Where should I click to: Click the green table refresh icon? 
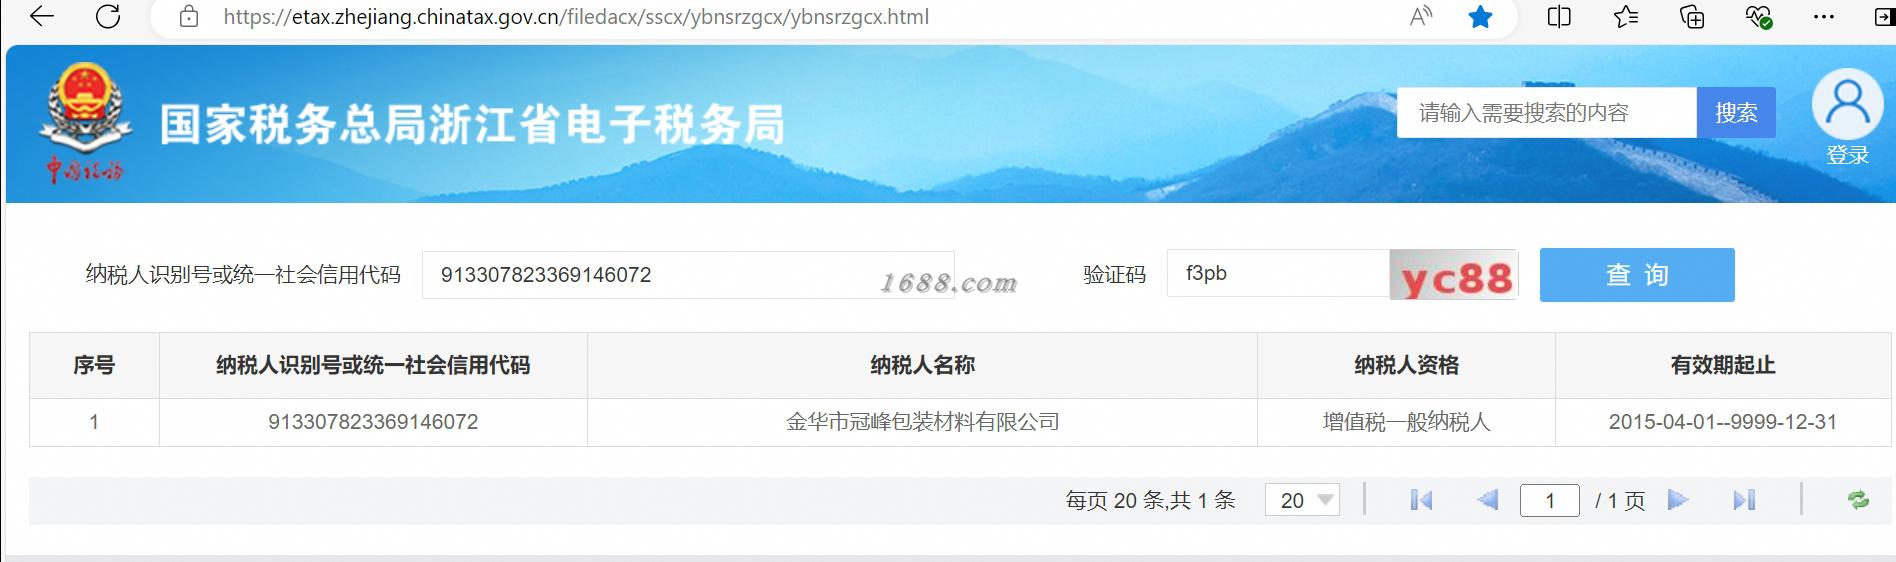pos(1858,500)
